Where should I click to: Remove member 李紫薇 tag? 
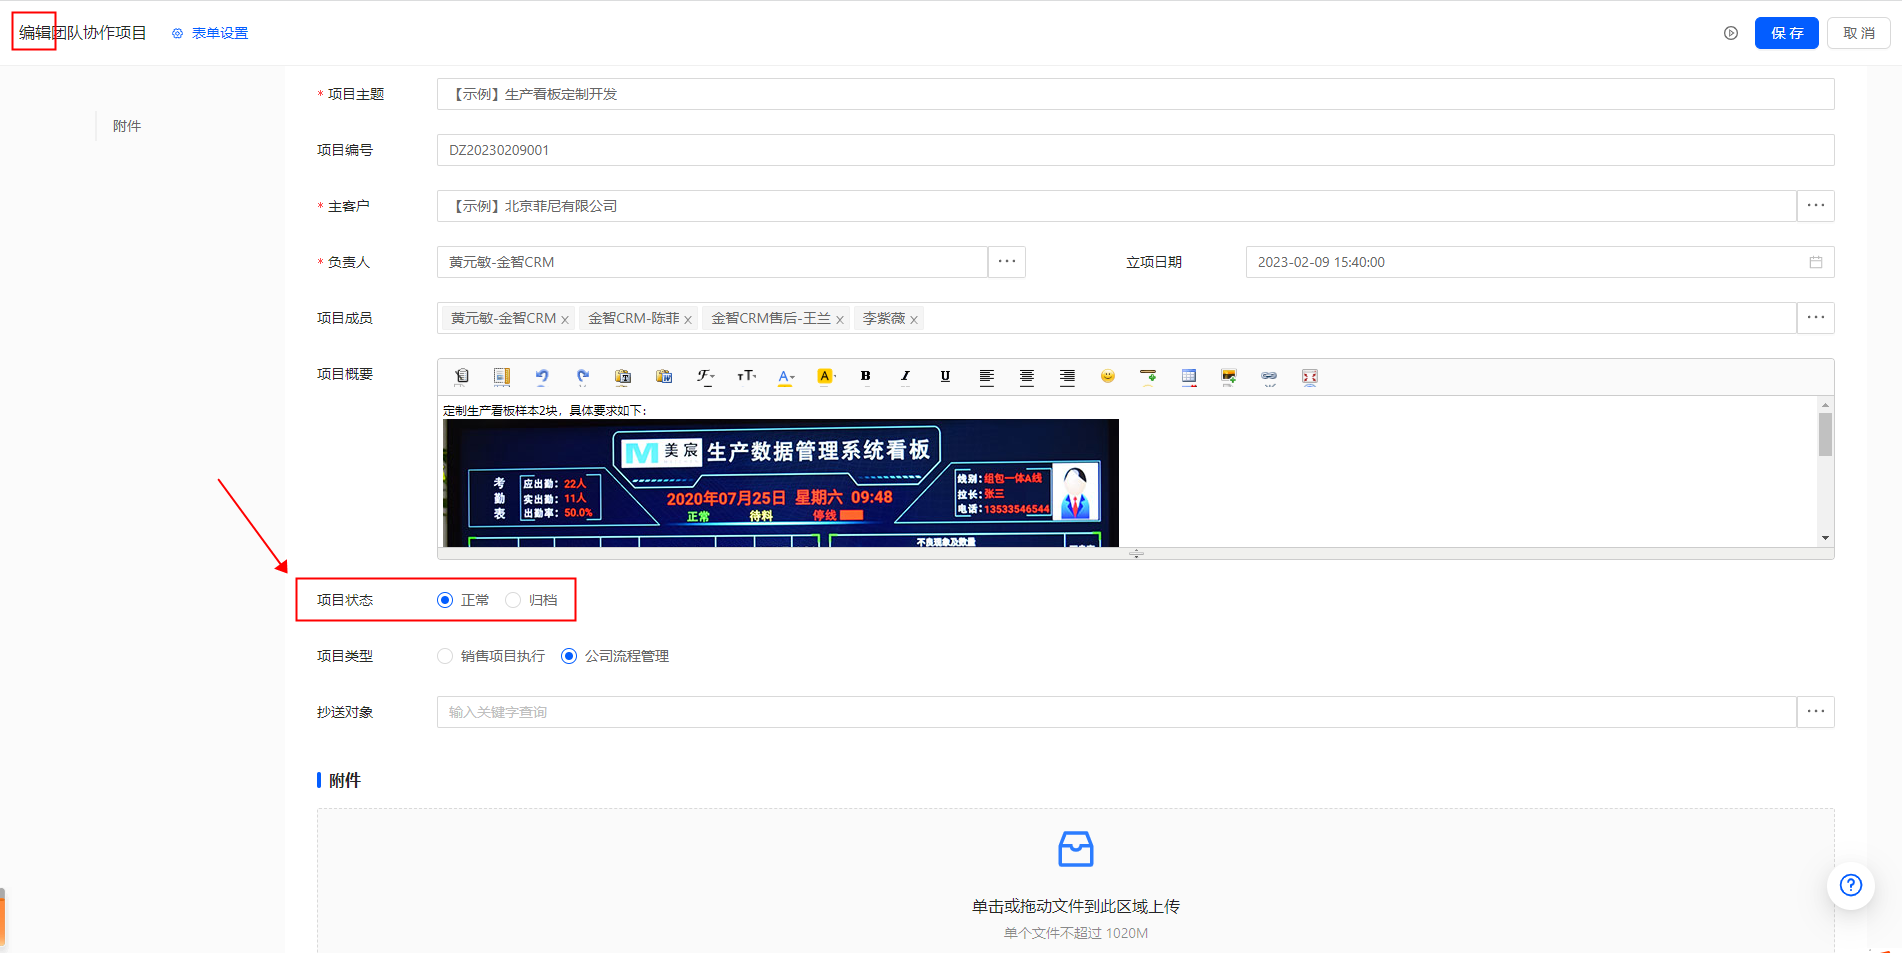pos(914,320)
